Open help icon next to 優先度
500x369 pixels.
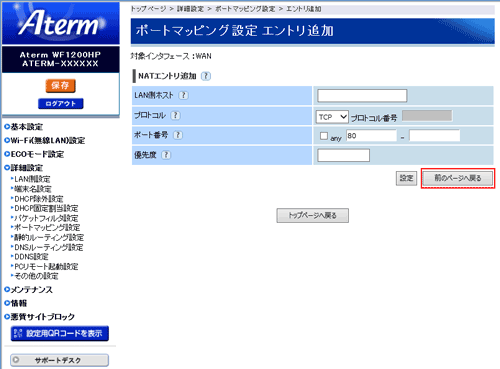click(166, 155)
